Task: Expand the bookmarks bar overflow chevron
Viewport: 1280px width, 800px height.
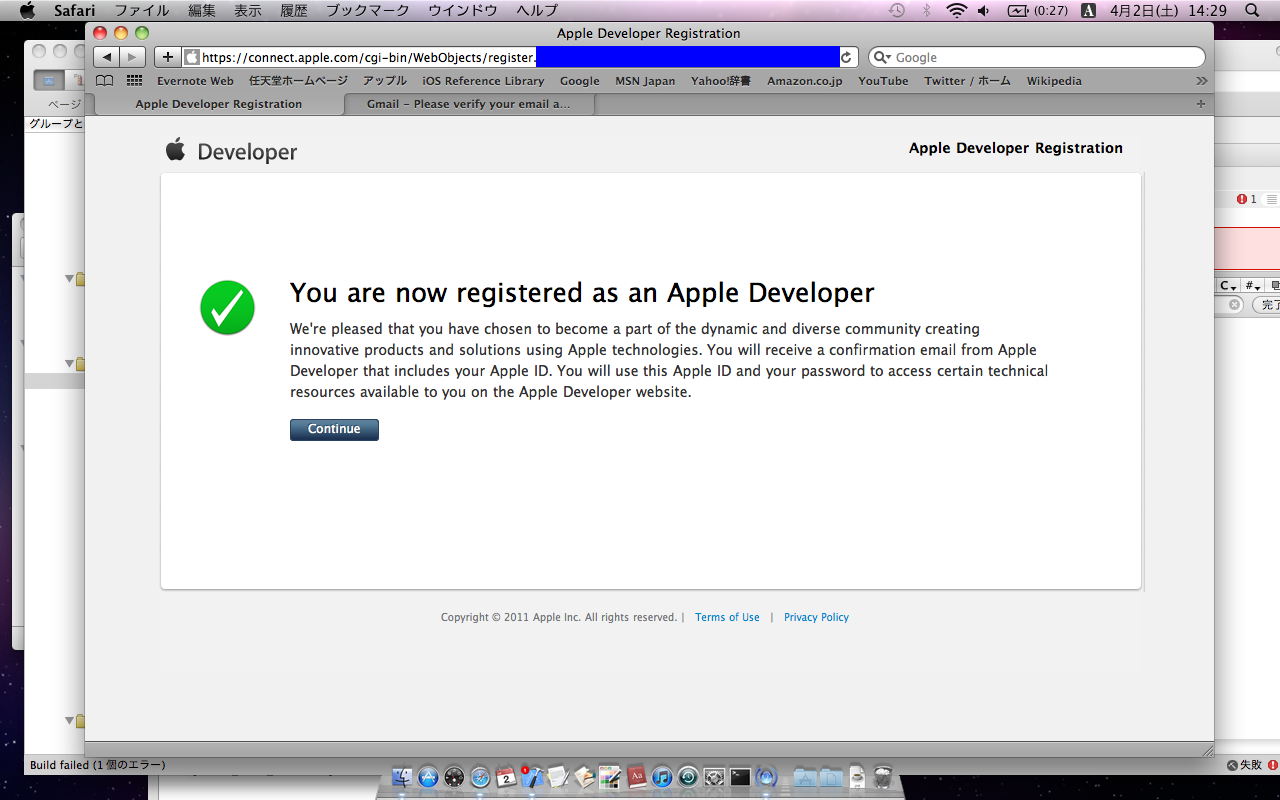Action: [x=1201, y=81]
